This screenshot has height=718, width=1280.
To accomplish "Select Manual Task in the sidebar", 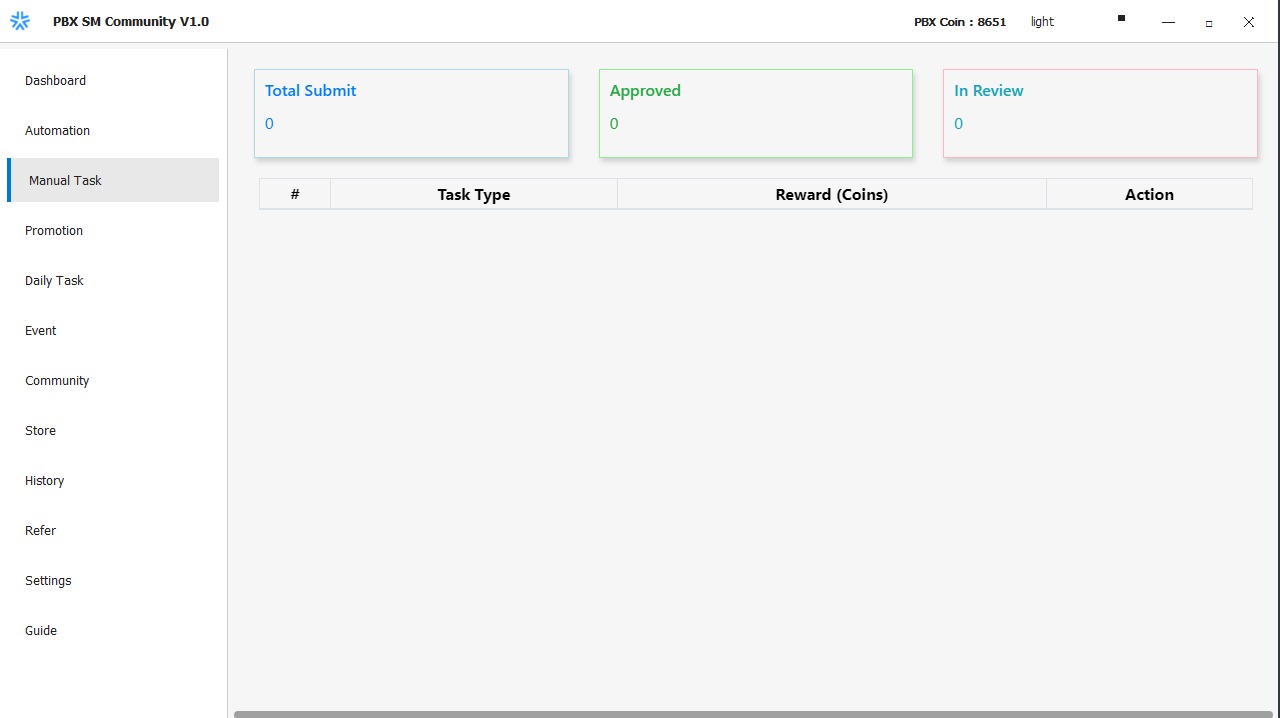I will [66, 181].
